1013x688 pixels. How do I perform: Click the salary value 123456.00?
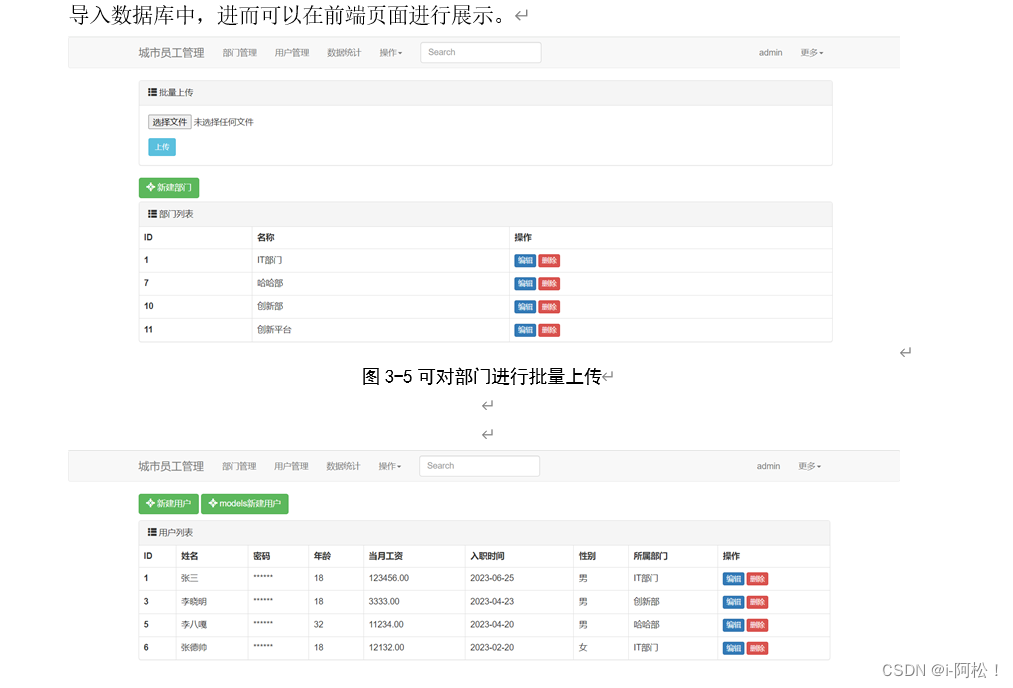click(x=389, y=578)
